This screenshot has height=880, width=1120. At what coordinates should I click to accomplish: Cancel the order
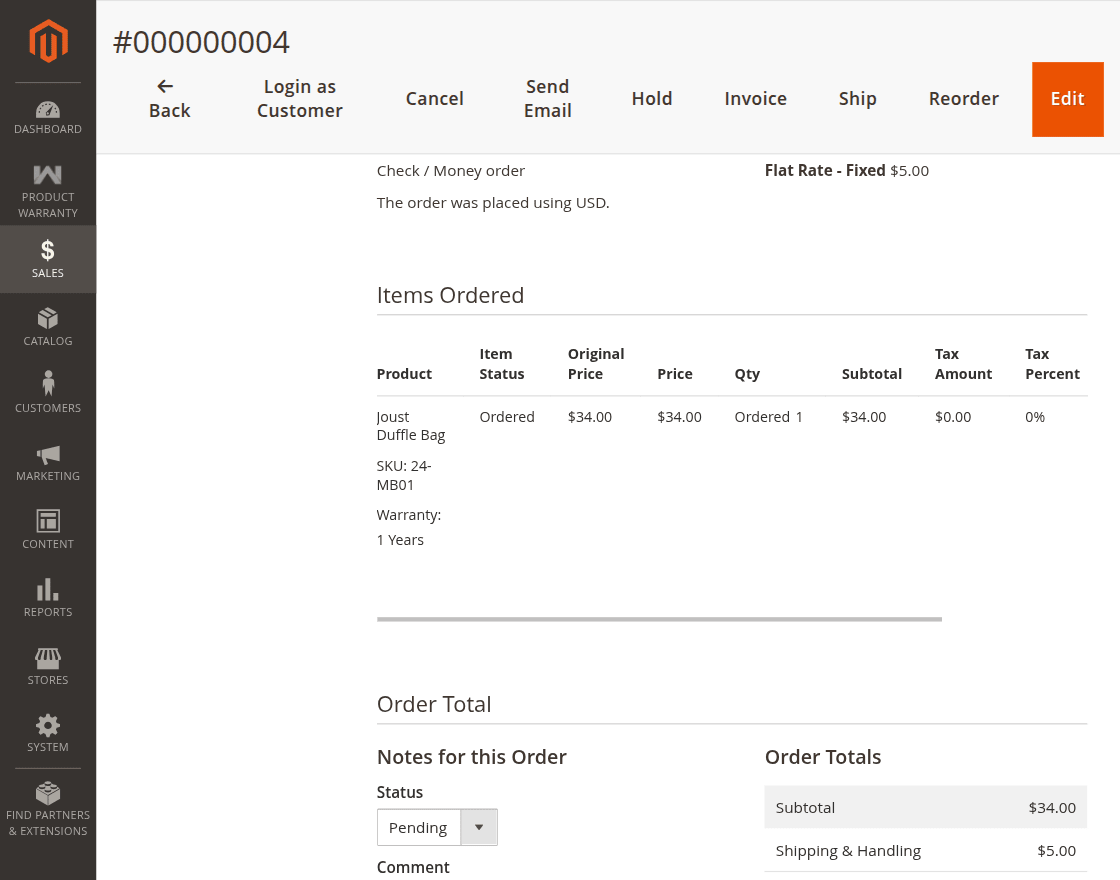click(434, 99)
